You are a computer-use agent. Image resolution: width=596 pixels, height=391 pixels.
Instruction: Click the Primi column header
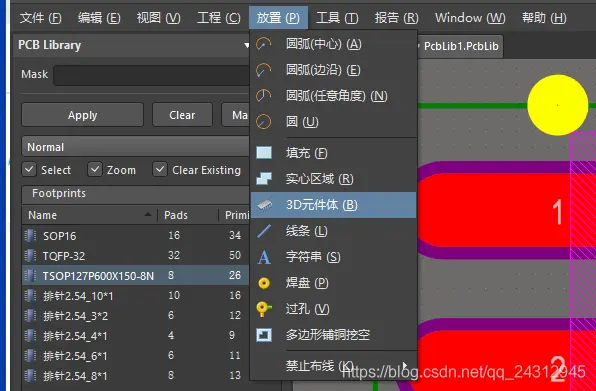click(235, 215)
